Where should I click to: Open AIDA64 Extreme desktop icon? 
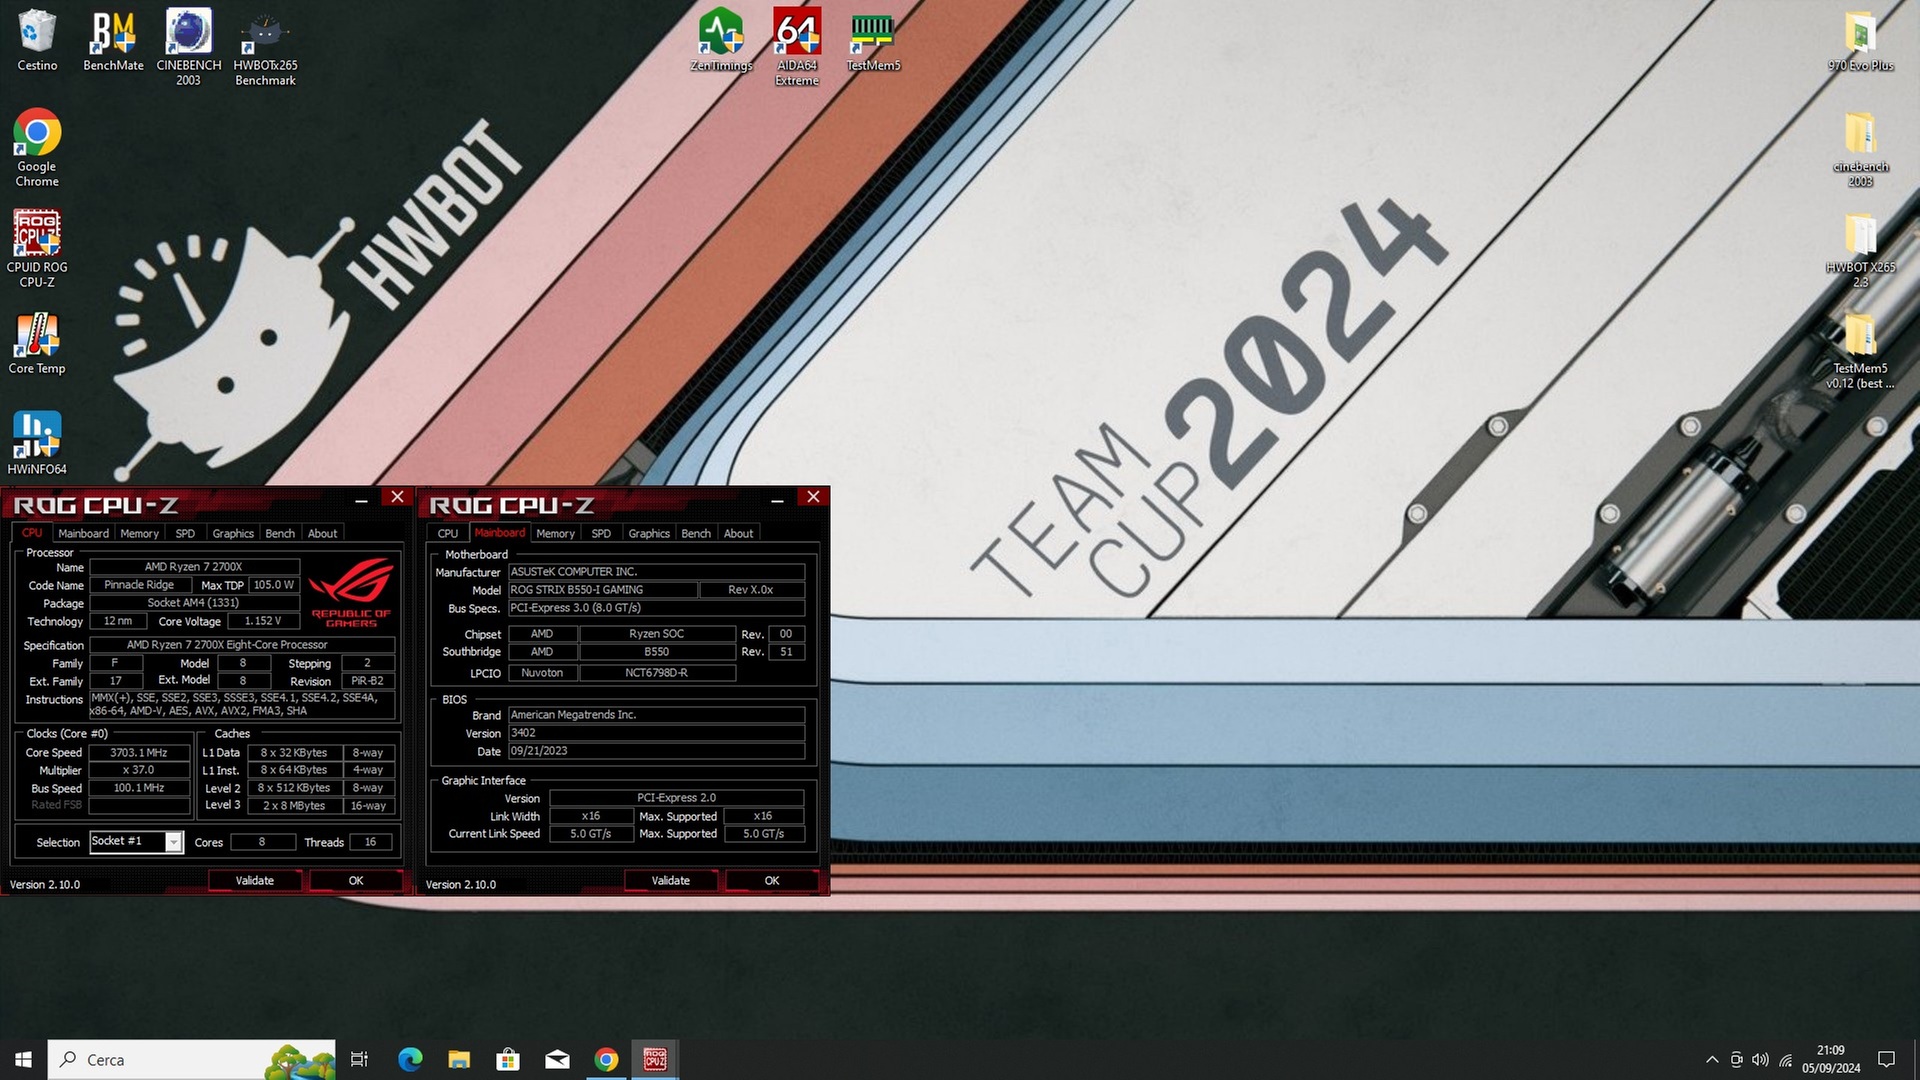(x=797, y=47)
